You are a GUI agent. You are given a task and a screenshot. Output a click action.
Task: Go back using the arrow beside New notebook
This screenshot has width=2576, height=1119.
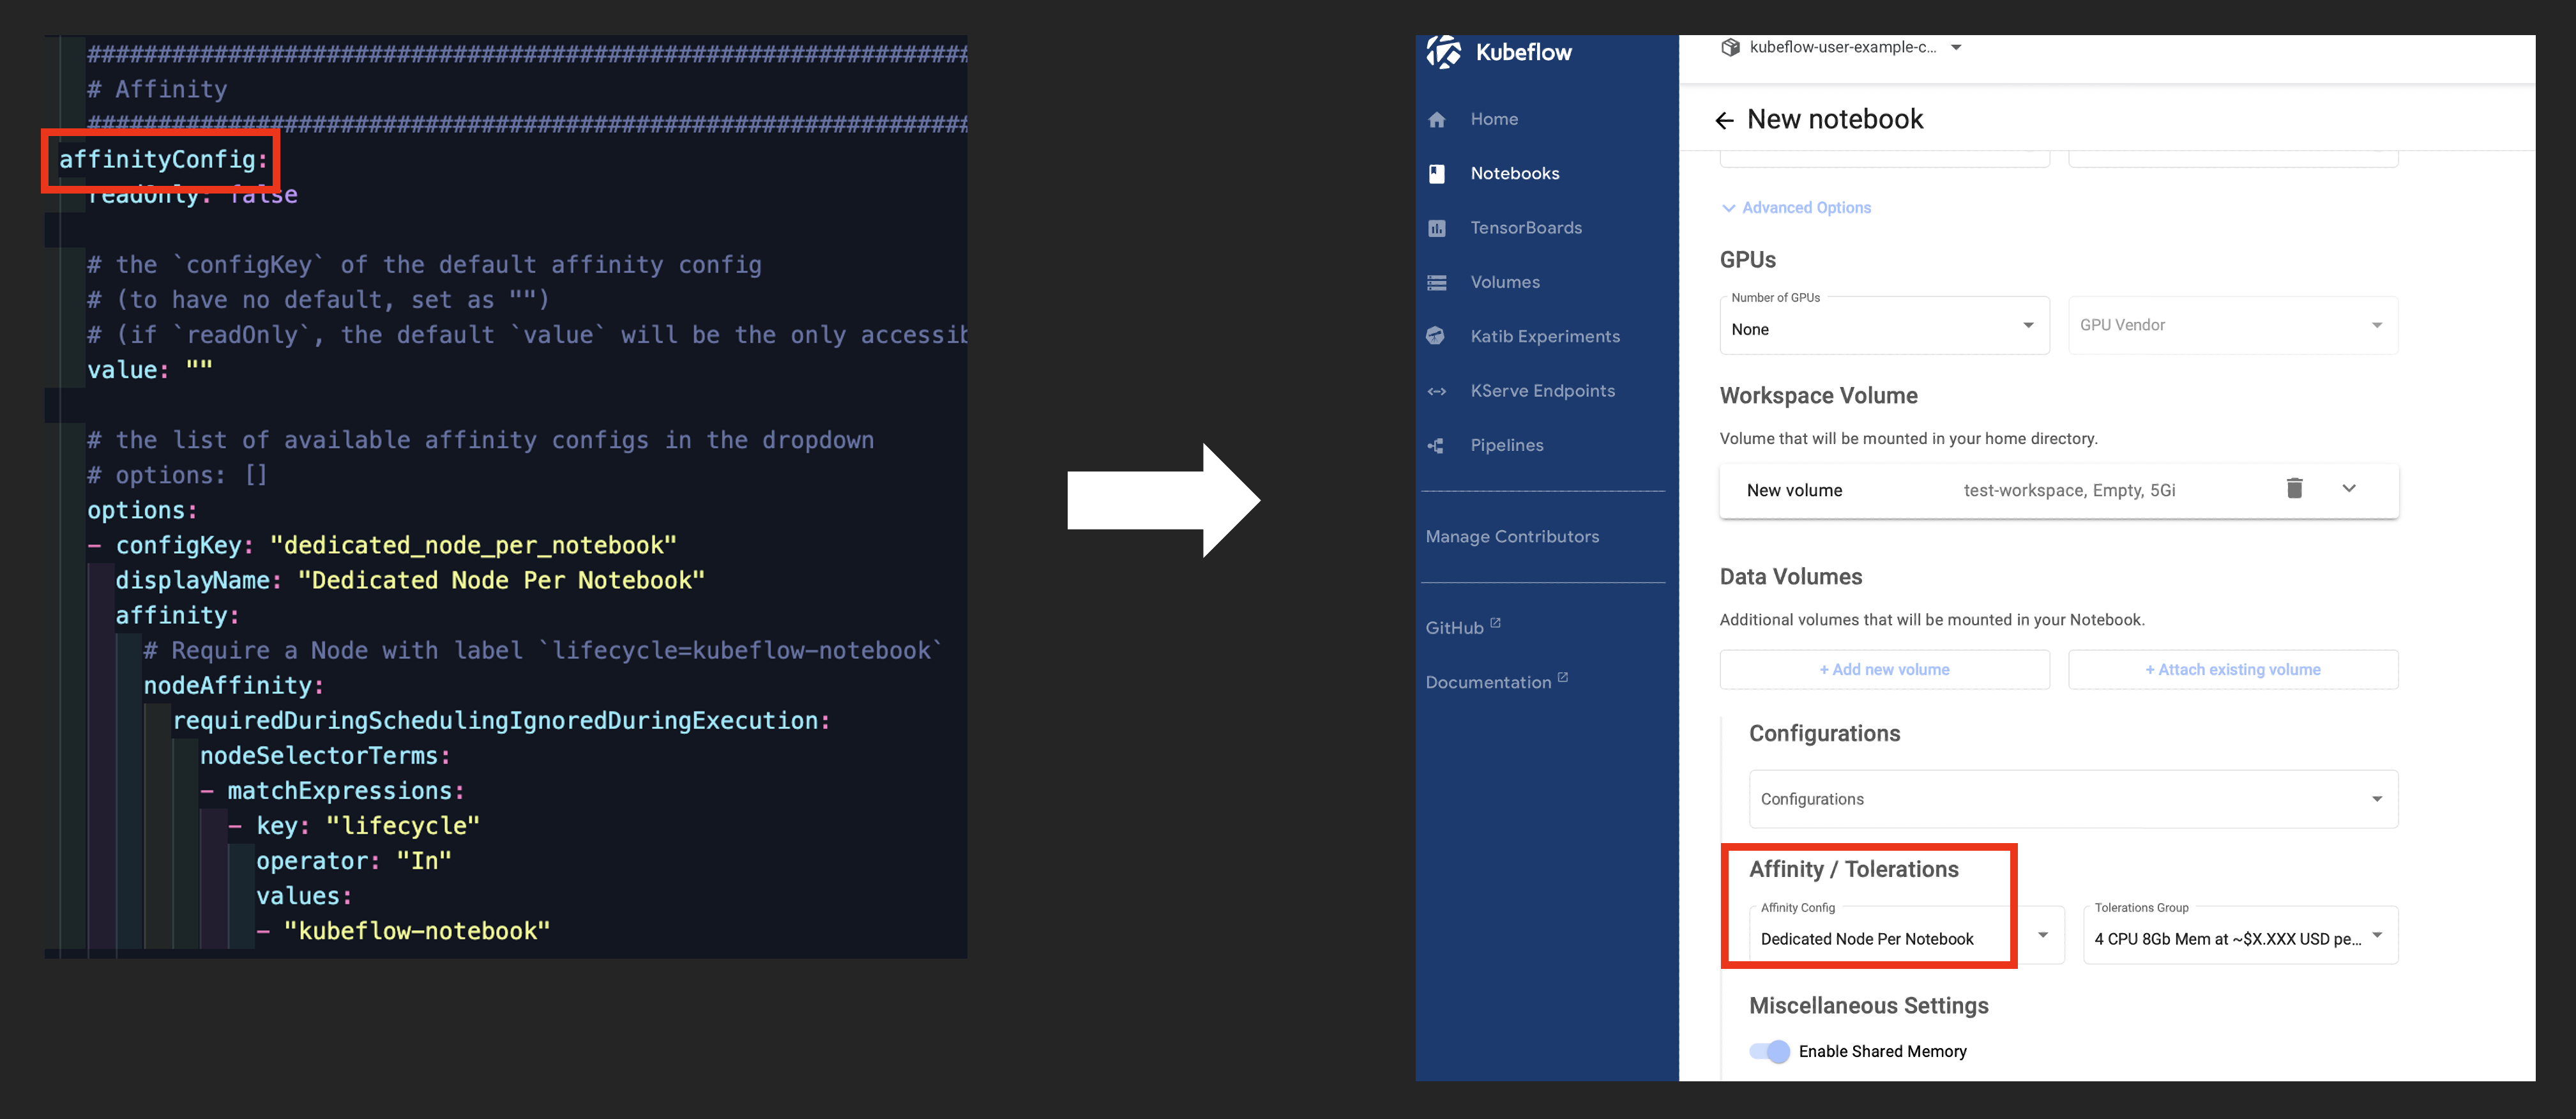click(1724, 121)
